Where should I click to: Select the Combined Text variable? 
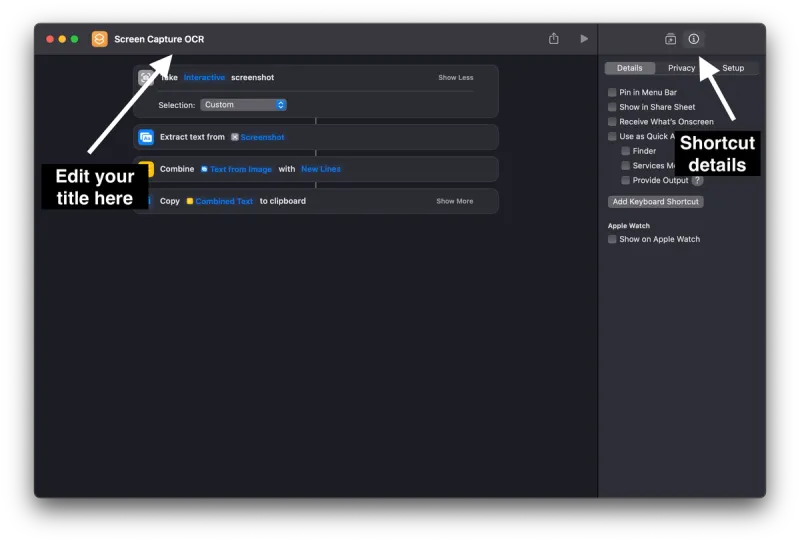point(220,201)
